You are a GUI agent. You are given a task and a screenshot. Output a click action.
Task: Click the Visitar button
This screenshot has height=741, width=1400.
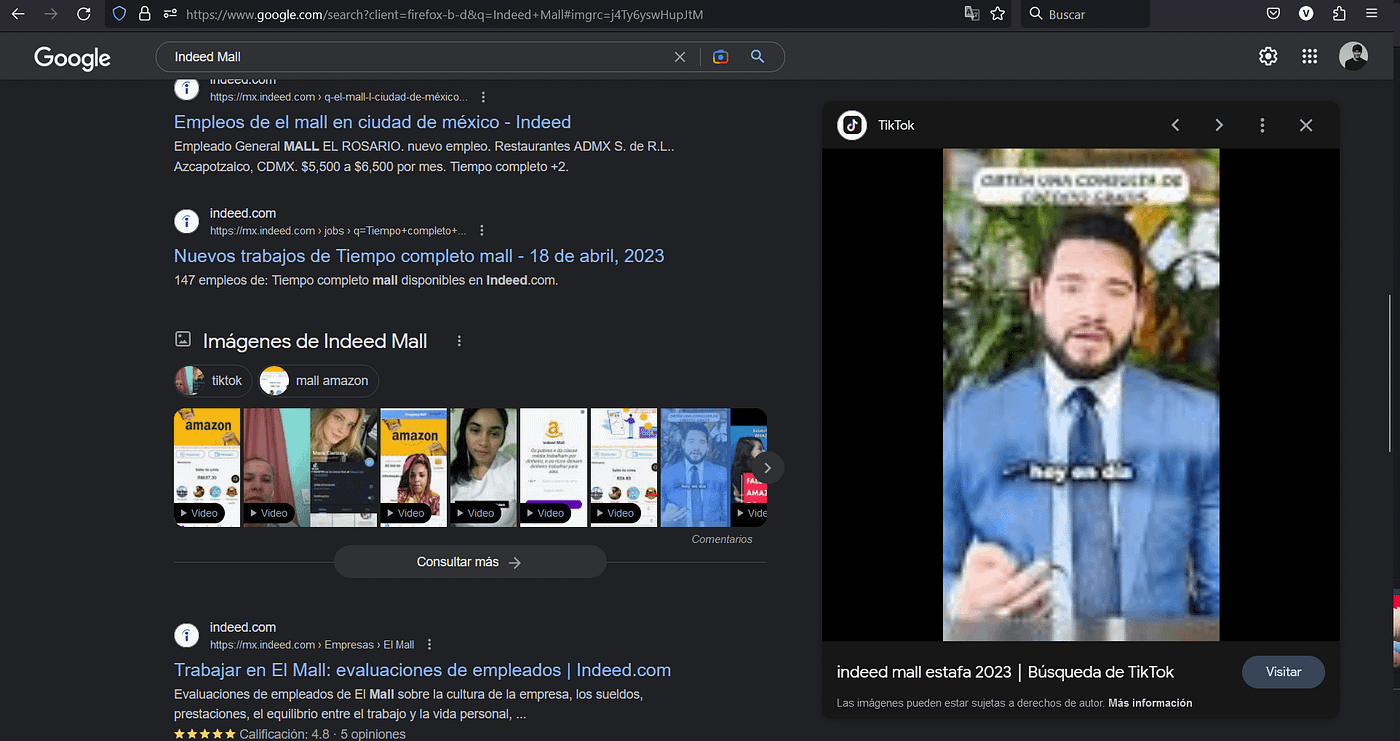(1283, 672)
